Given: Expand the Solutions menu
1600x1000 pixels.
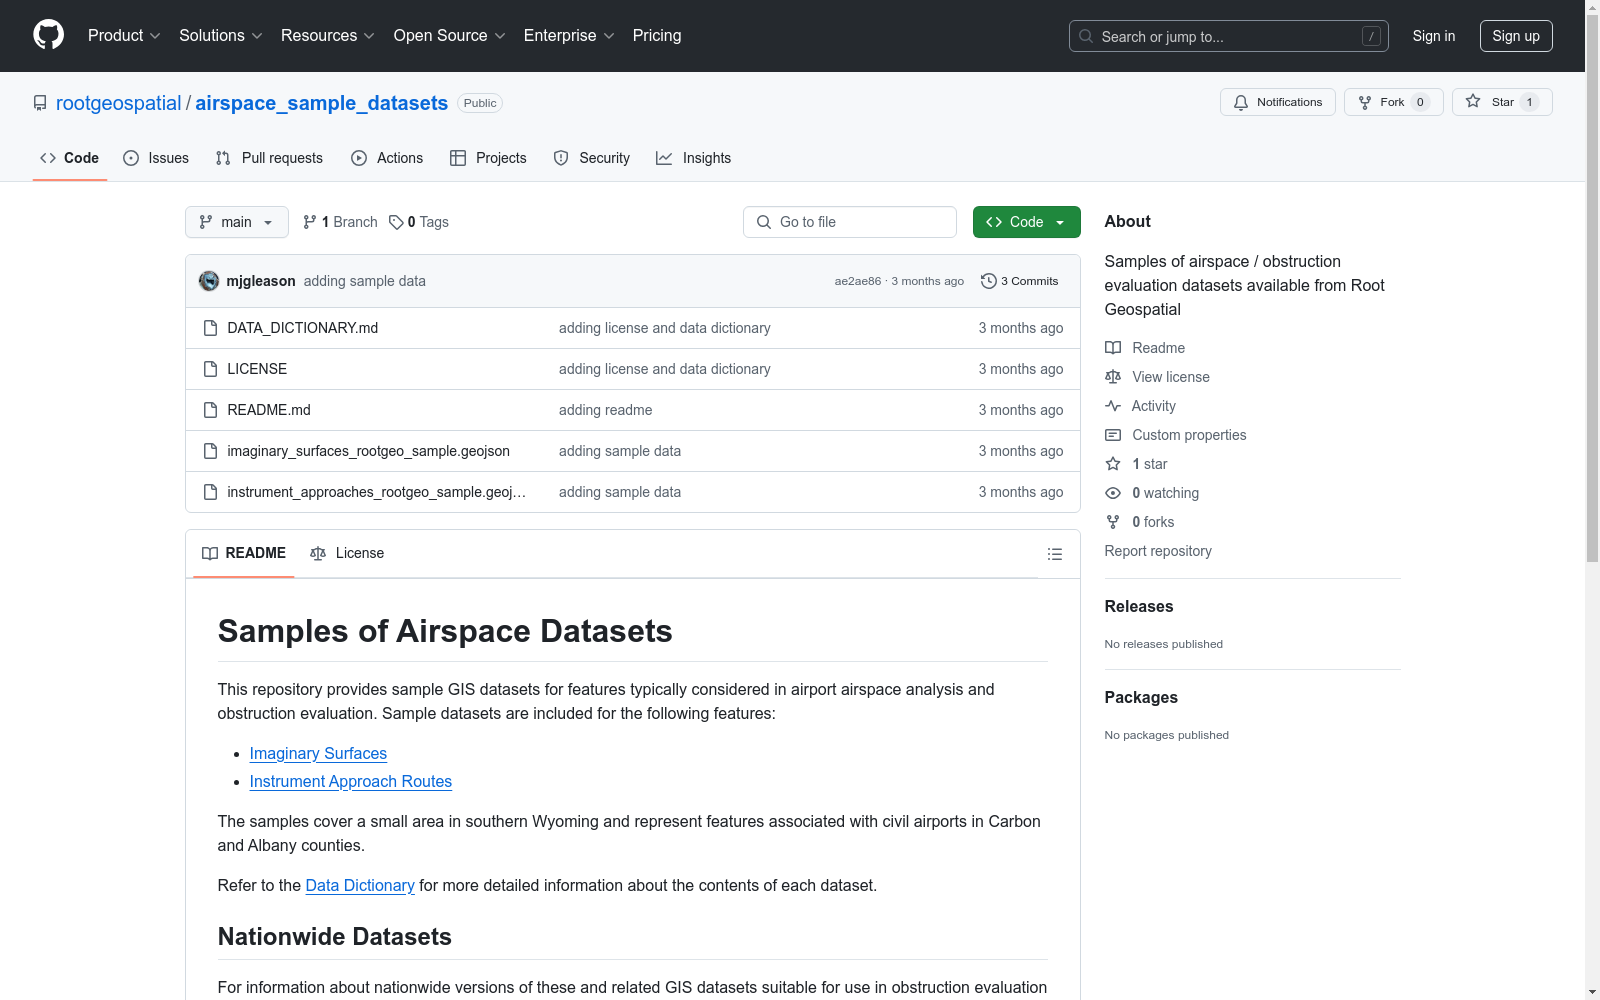Looking at the screenshot, I should (x=221, y=36).
